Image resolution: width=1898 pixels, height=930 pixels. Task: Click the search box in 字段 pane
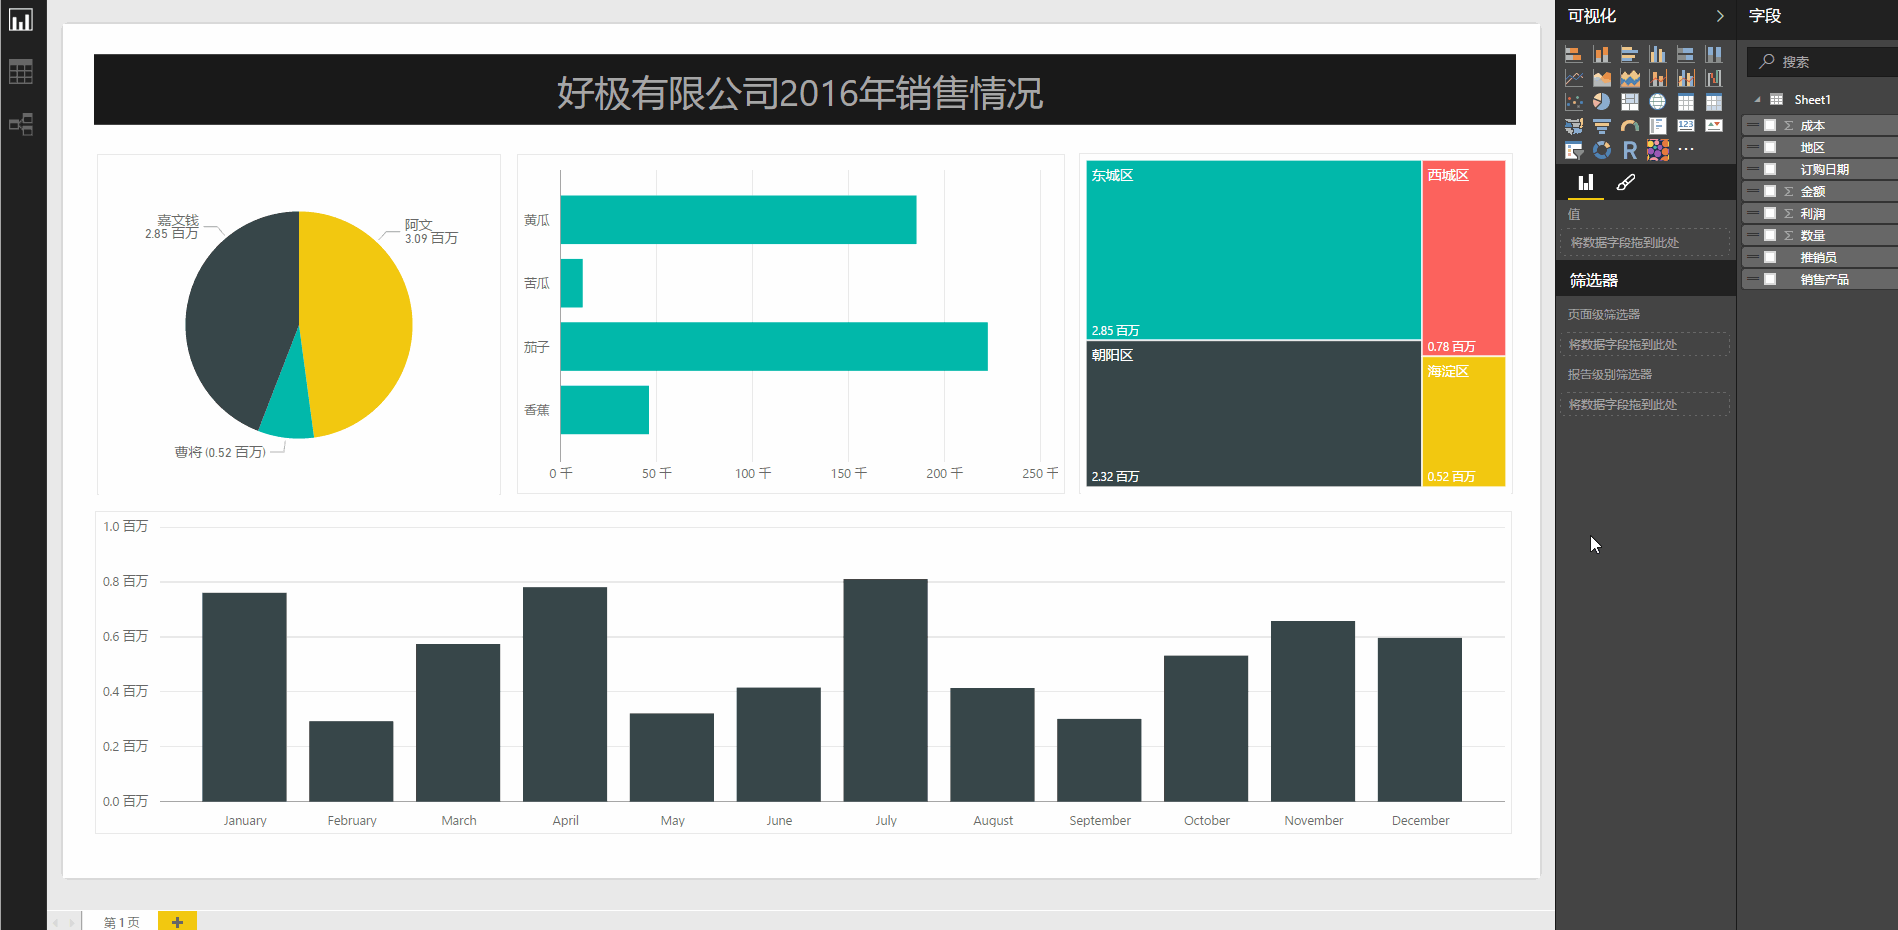point(1822,61)
